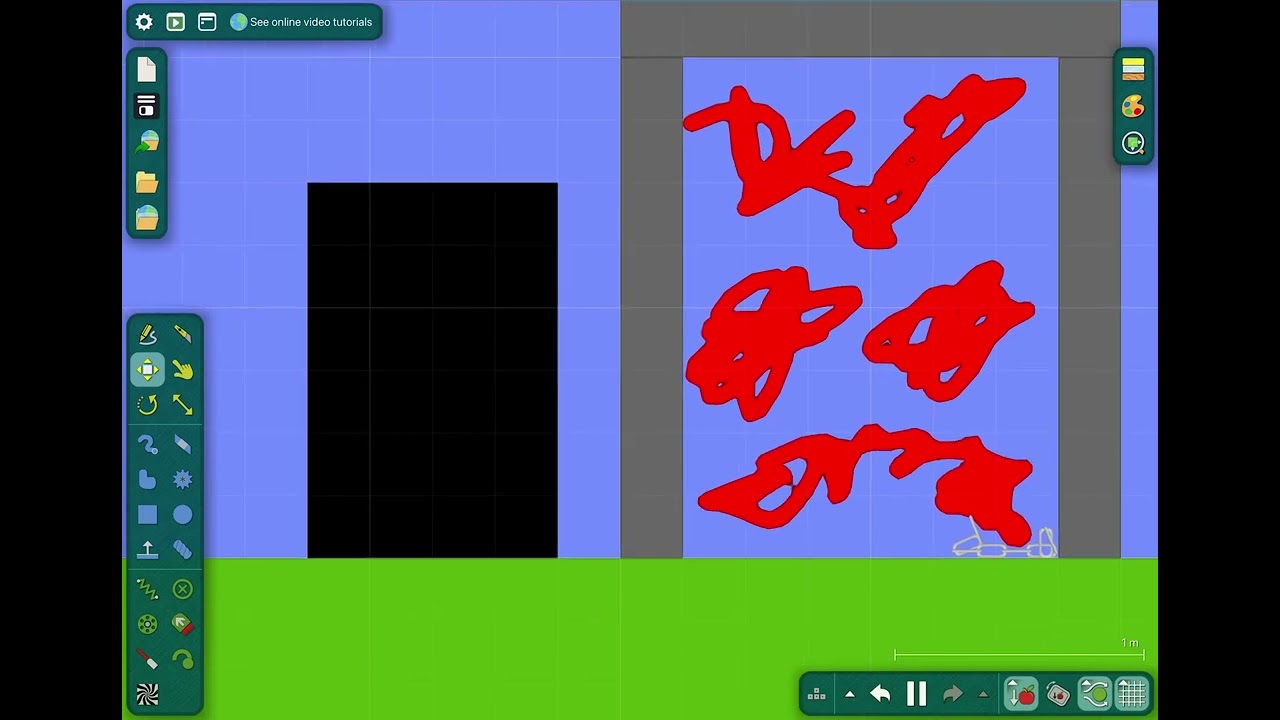
Task: Expand the undo history arrow
Action: click(x=850, y=694)
